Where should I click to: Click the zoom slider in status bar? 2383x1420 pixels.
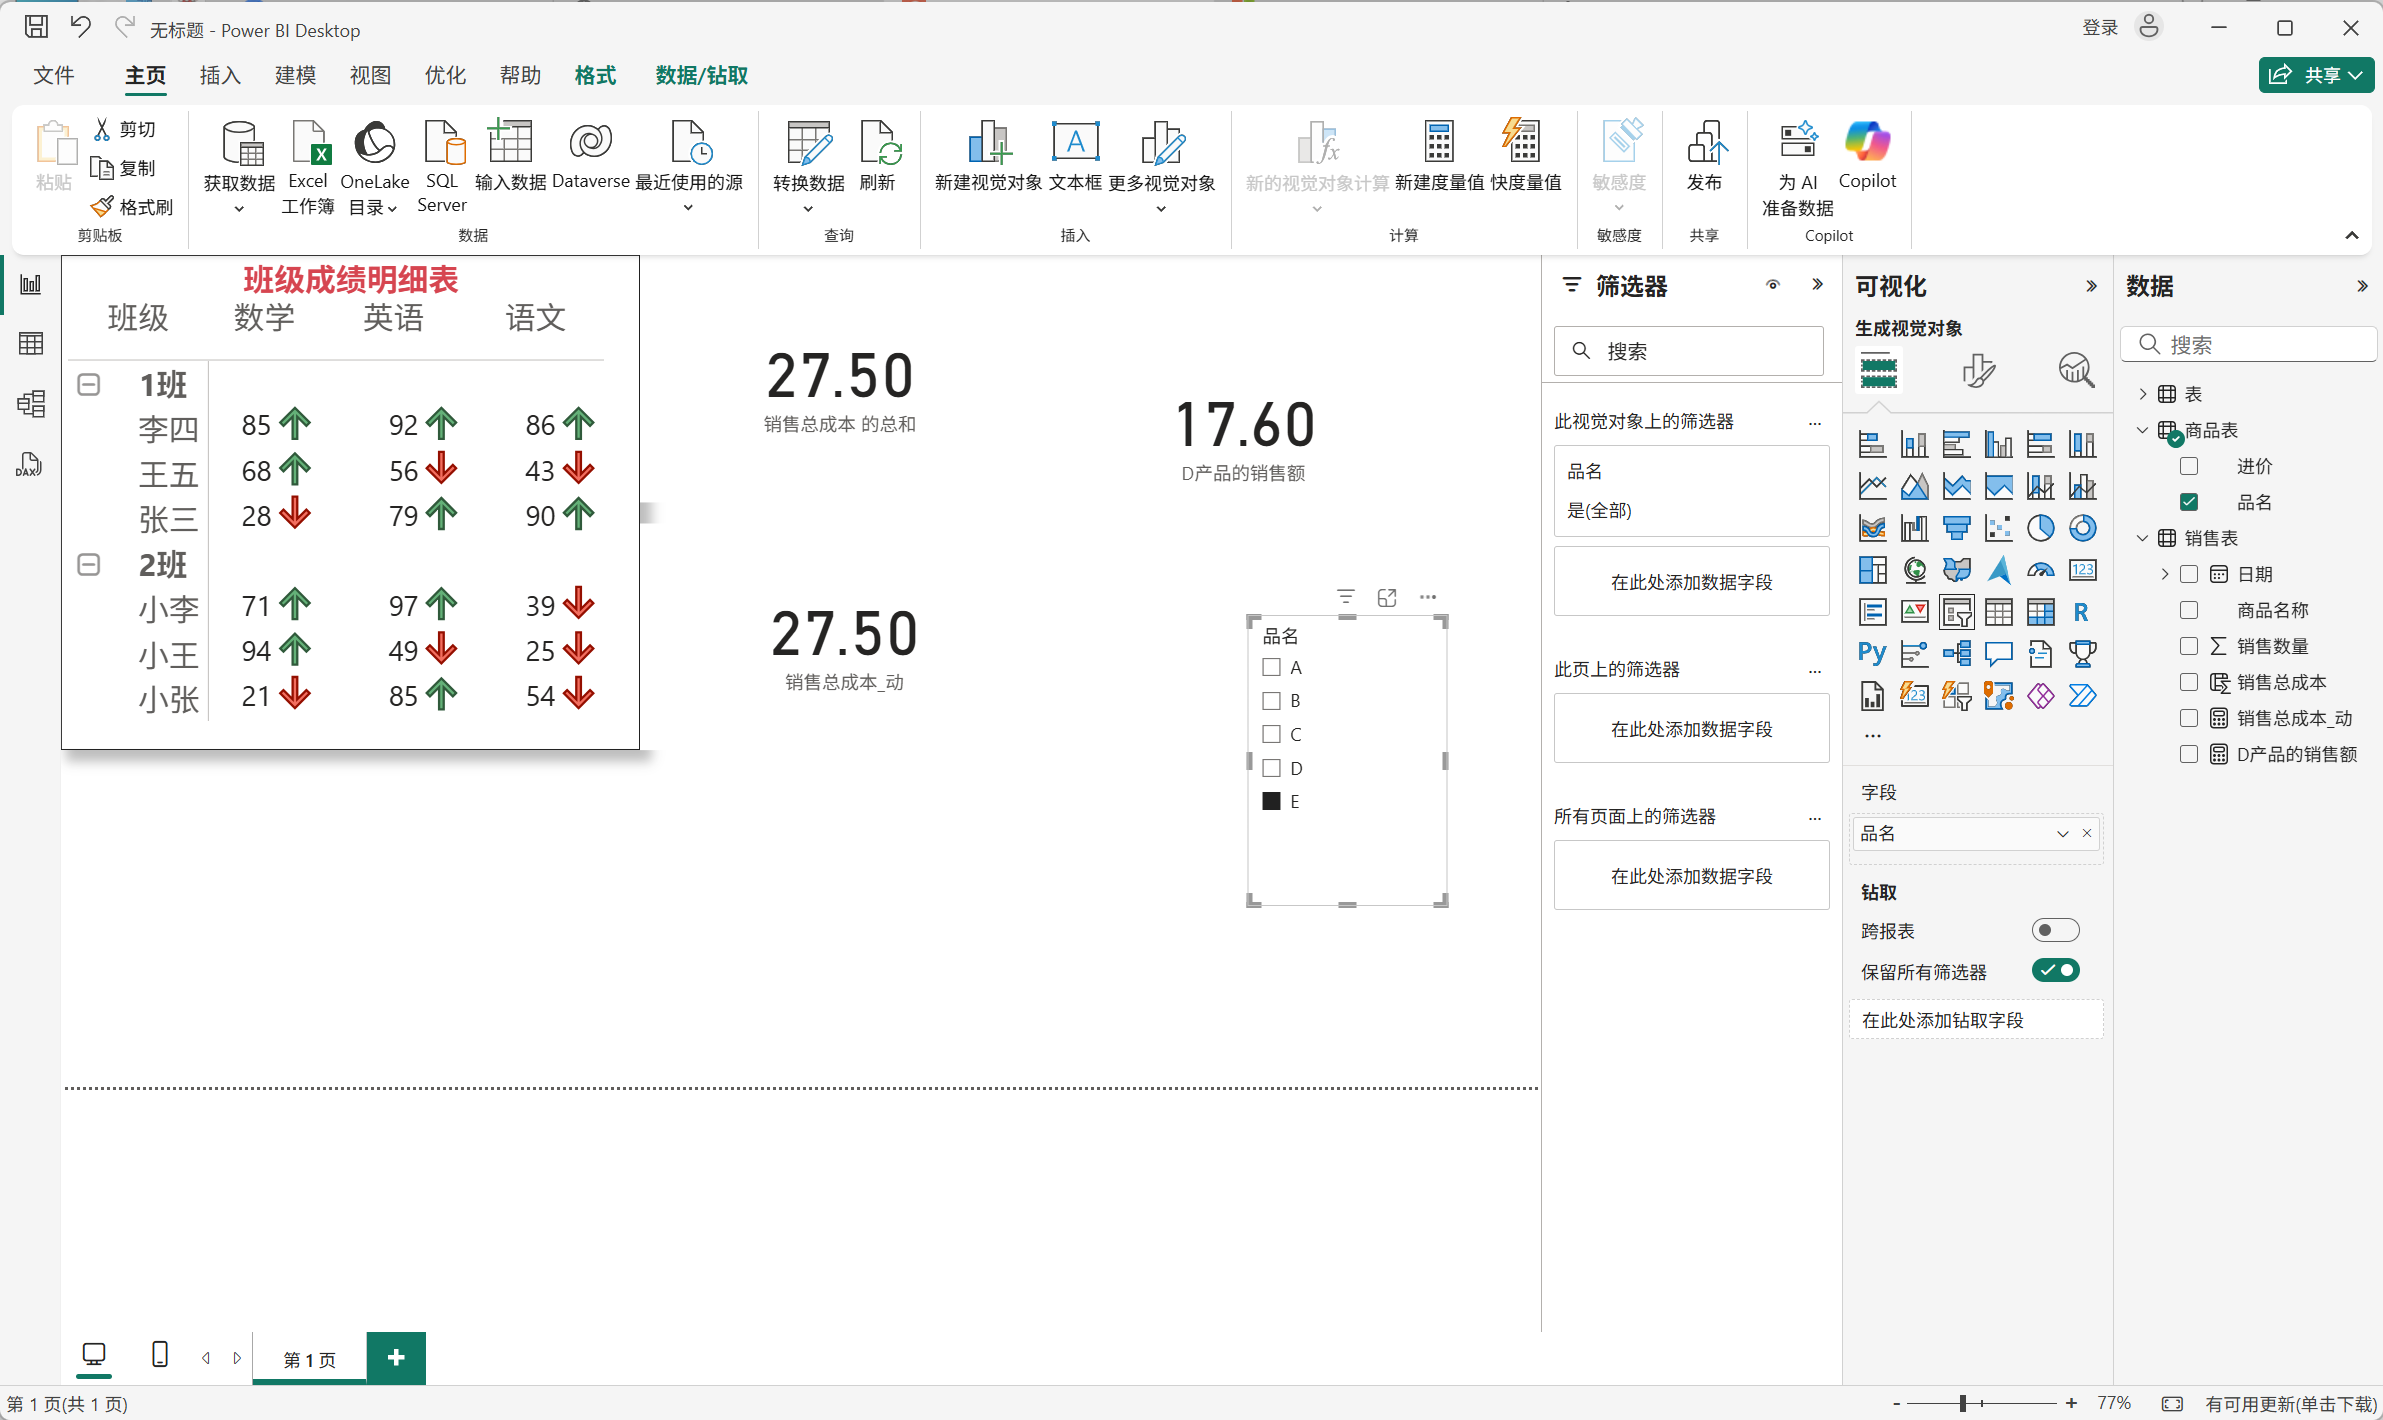coord(1963,1403)
